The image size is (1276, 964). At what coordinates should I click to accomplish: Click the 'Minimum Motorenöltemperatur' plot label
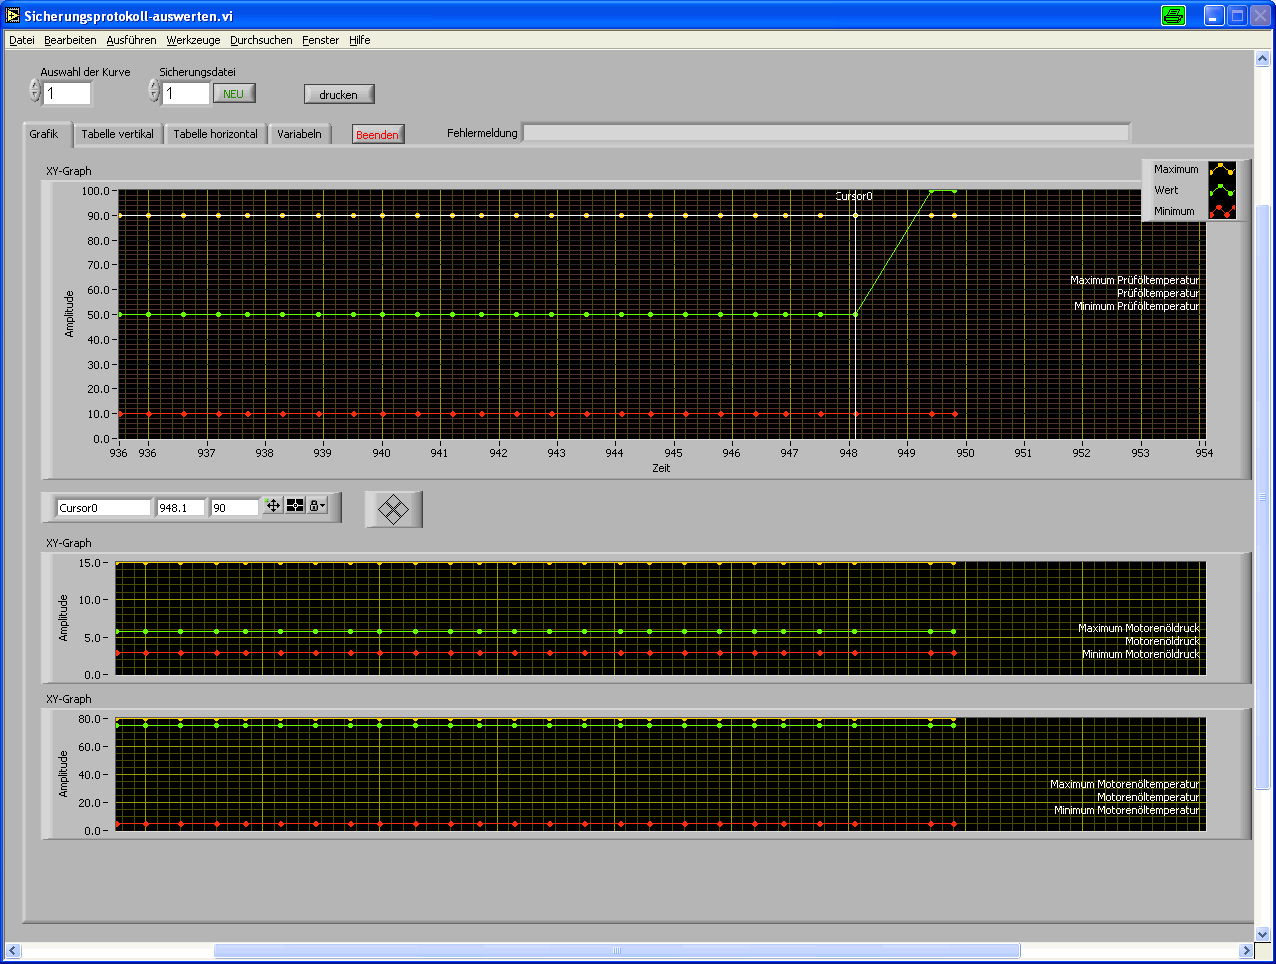(1126, 811)
